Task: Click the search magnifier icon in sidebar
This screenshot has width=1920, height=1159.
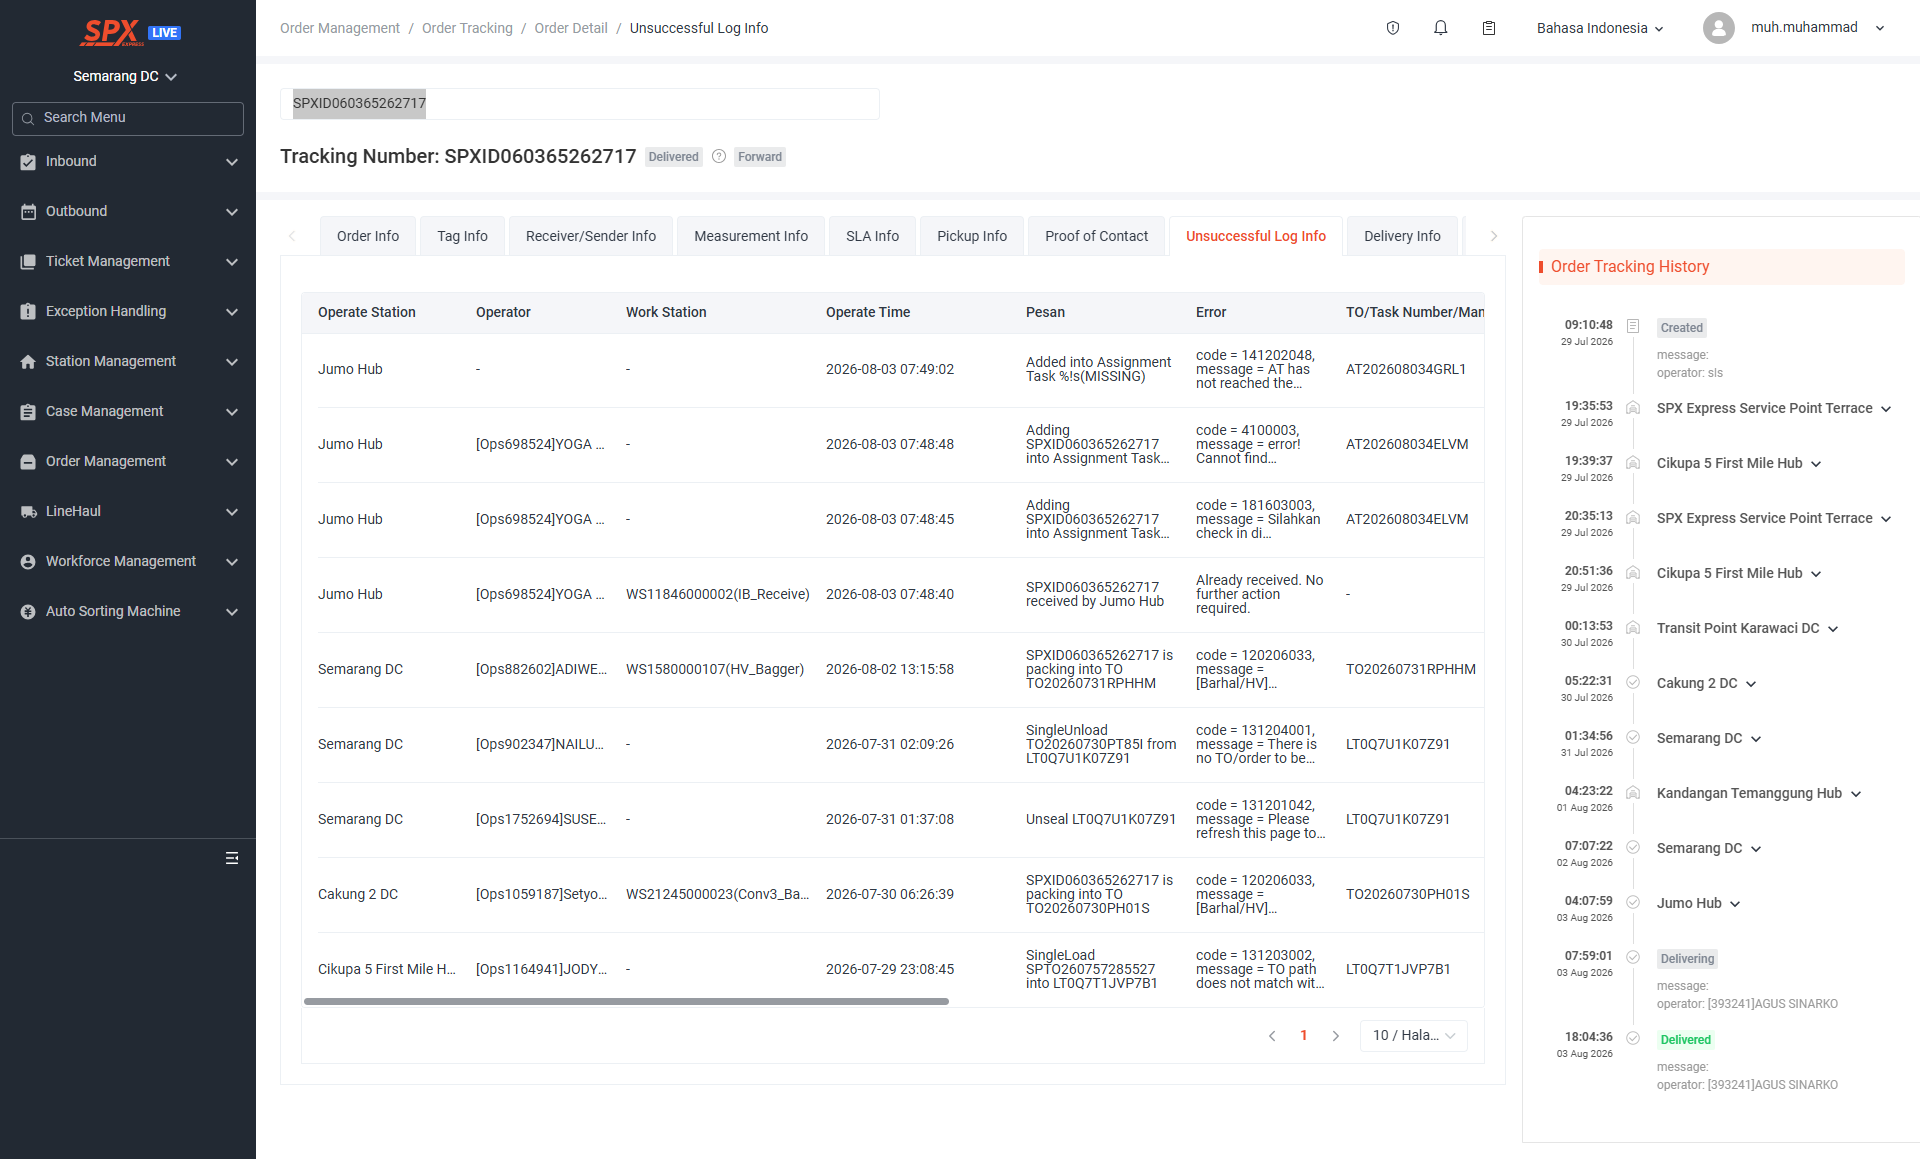Action: pyautogui.click(x=28, y=118)
